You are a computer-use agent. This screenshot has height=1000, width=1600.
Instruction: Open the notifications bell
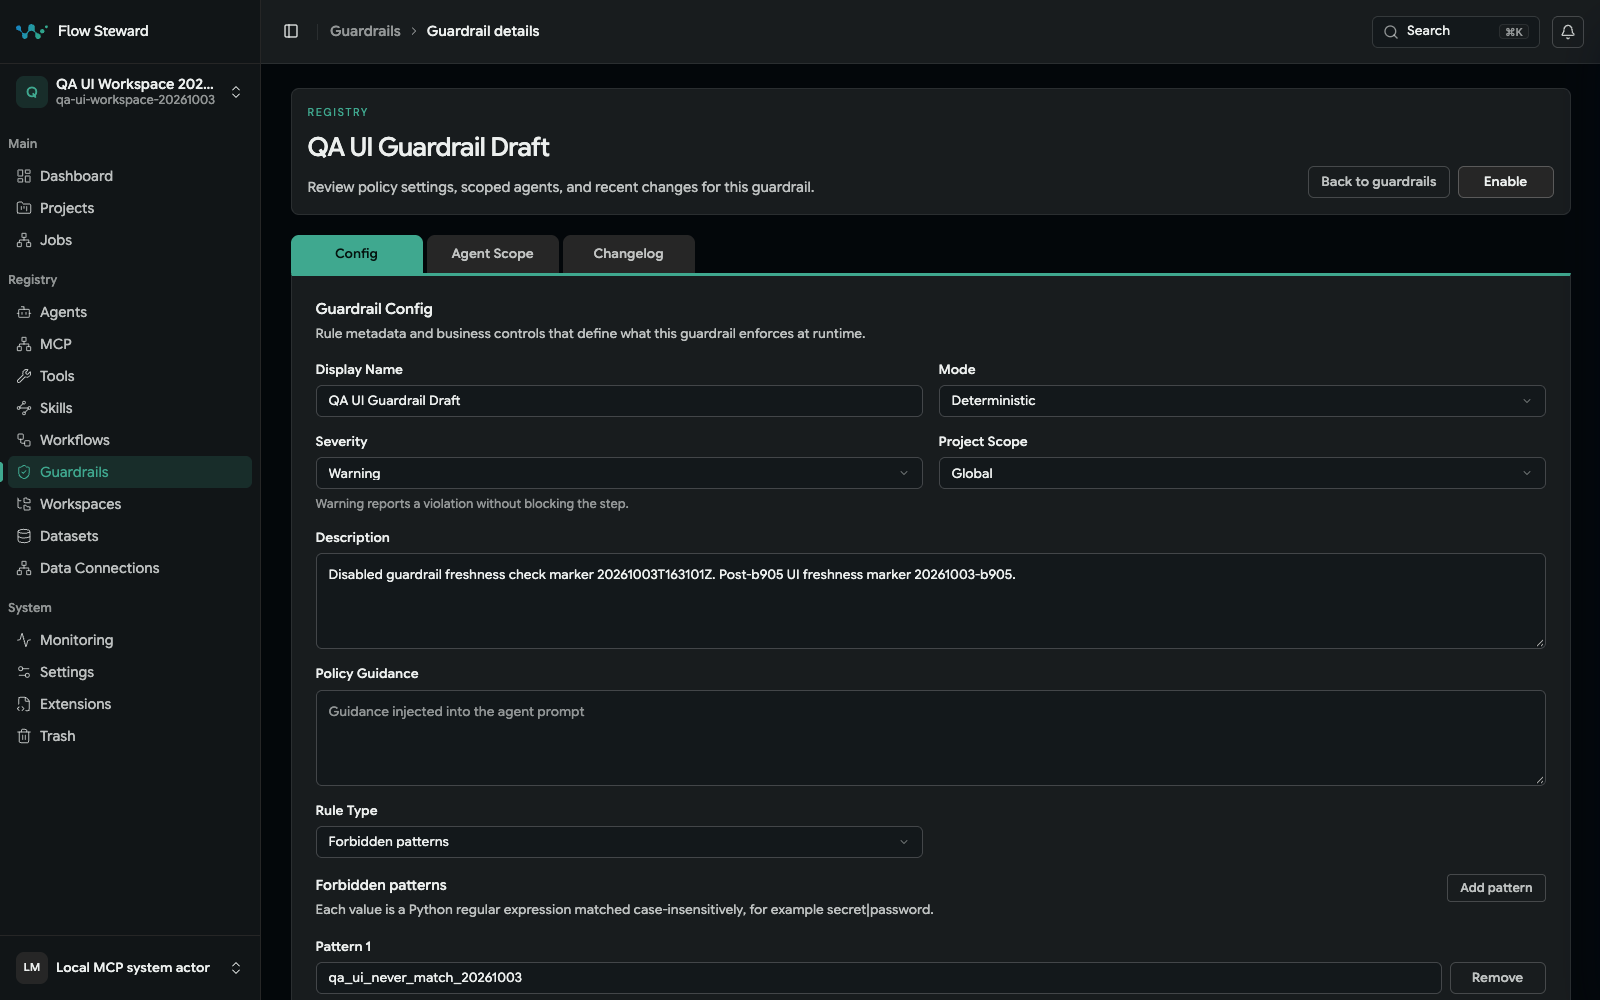coord(1568,31)
